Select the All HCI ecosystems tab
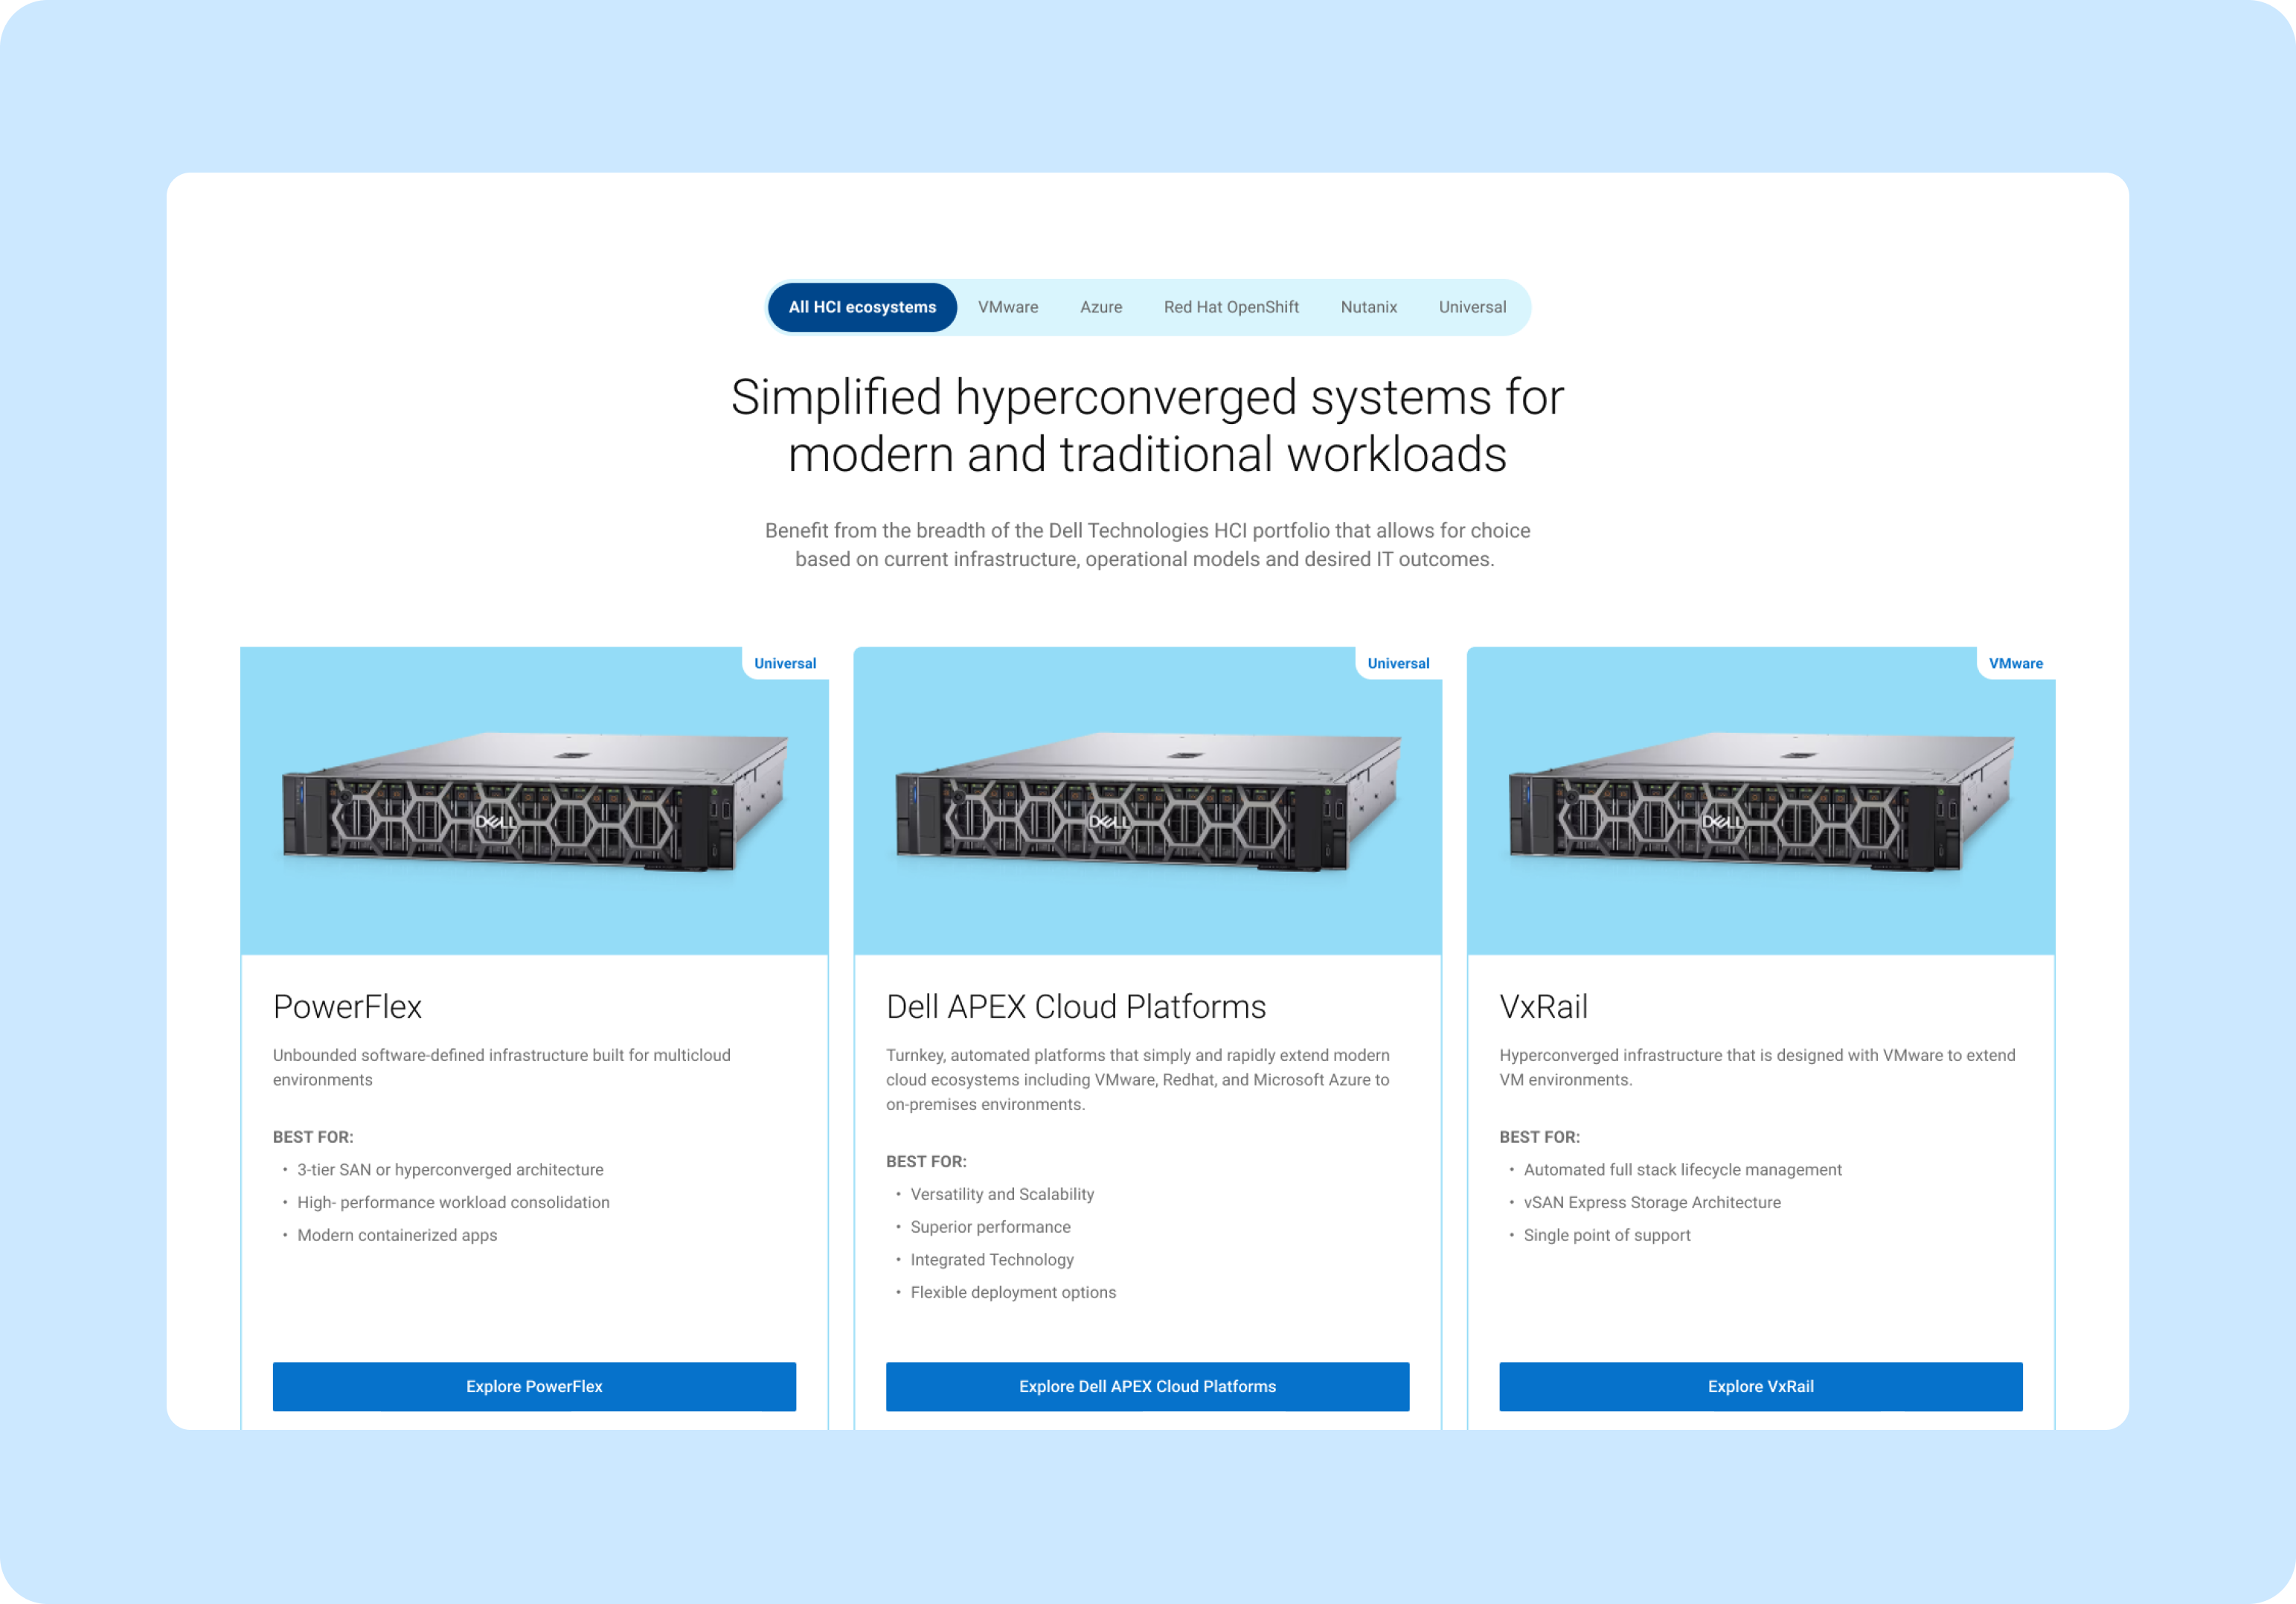This screenshot has width=2296, height=1604. [x=862, y=307]
